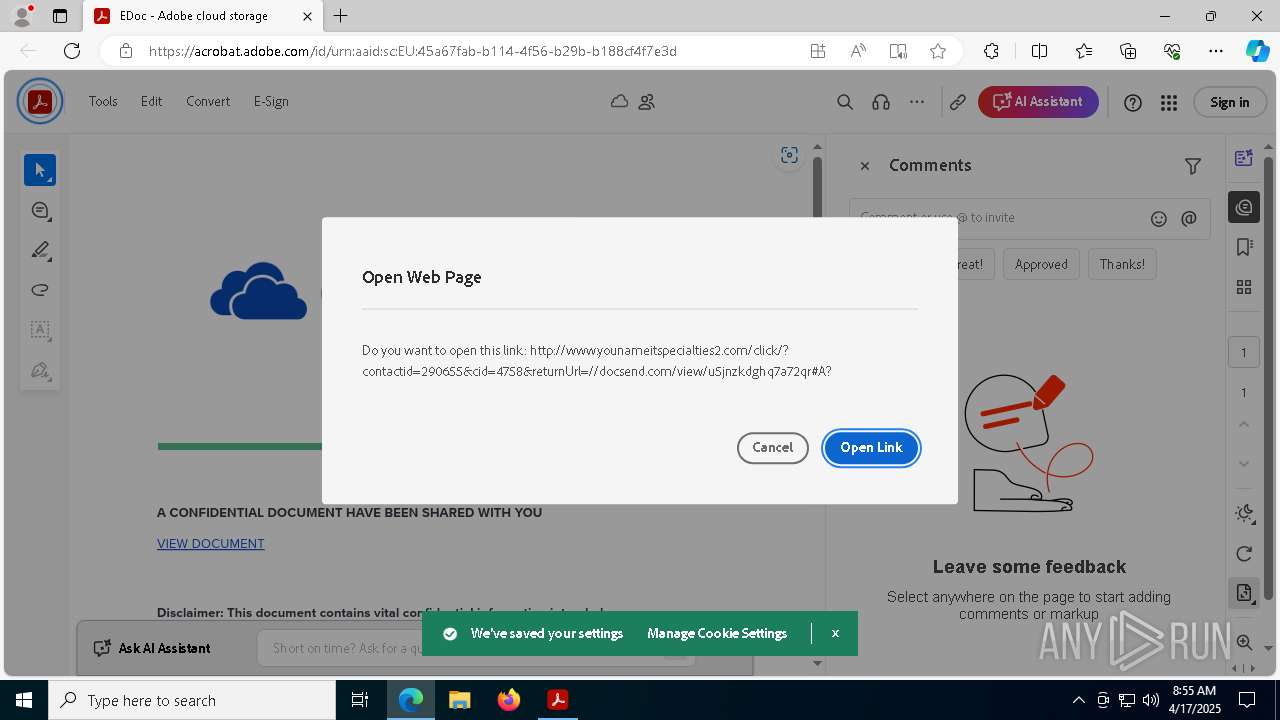Select the add text box tool
The width and height of the screenshot is (1280, 720).
40,330
